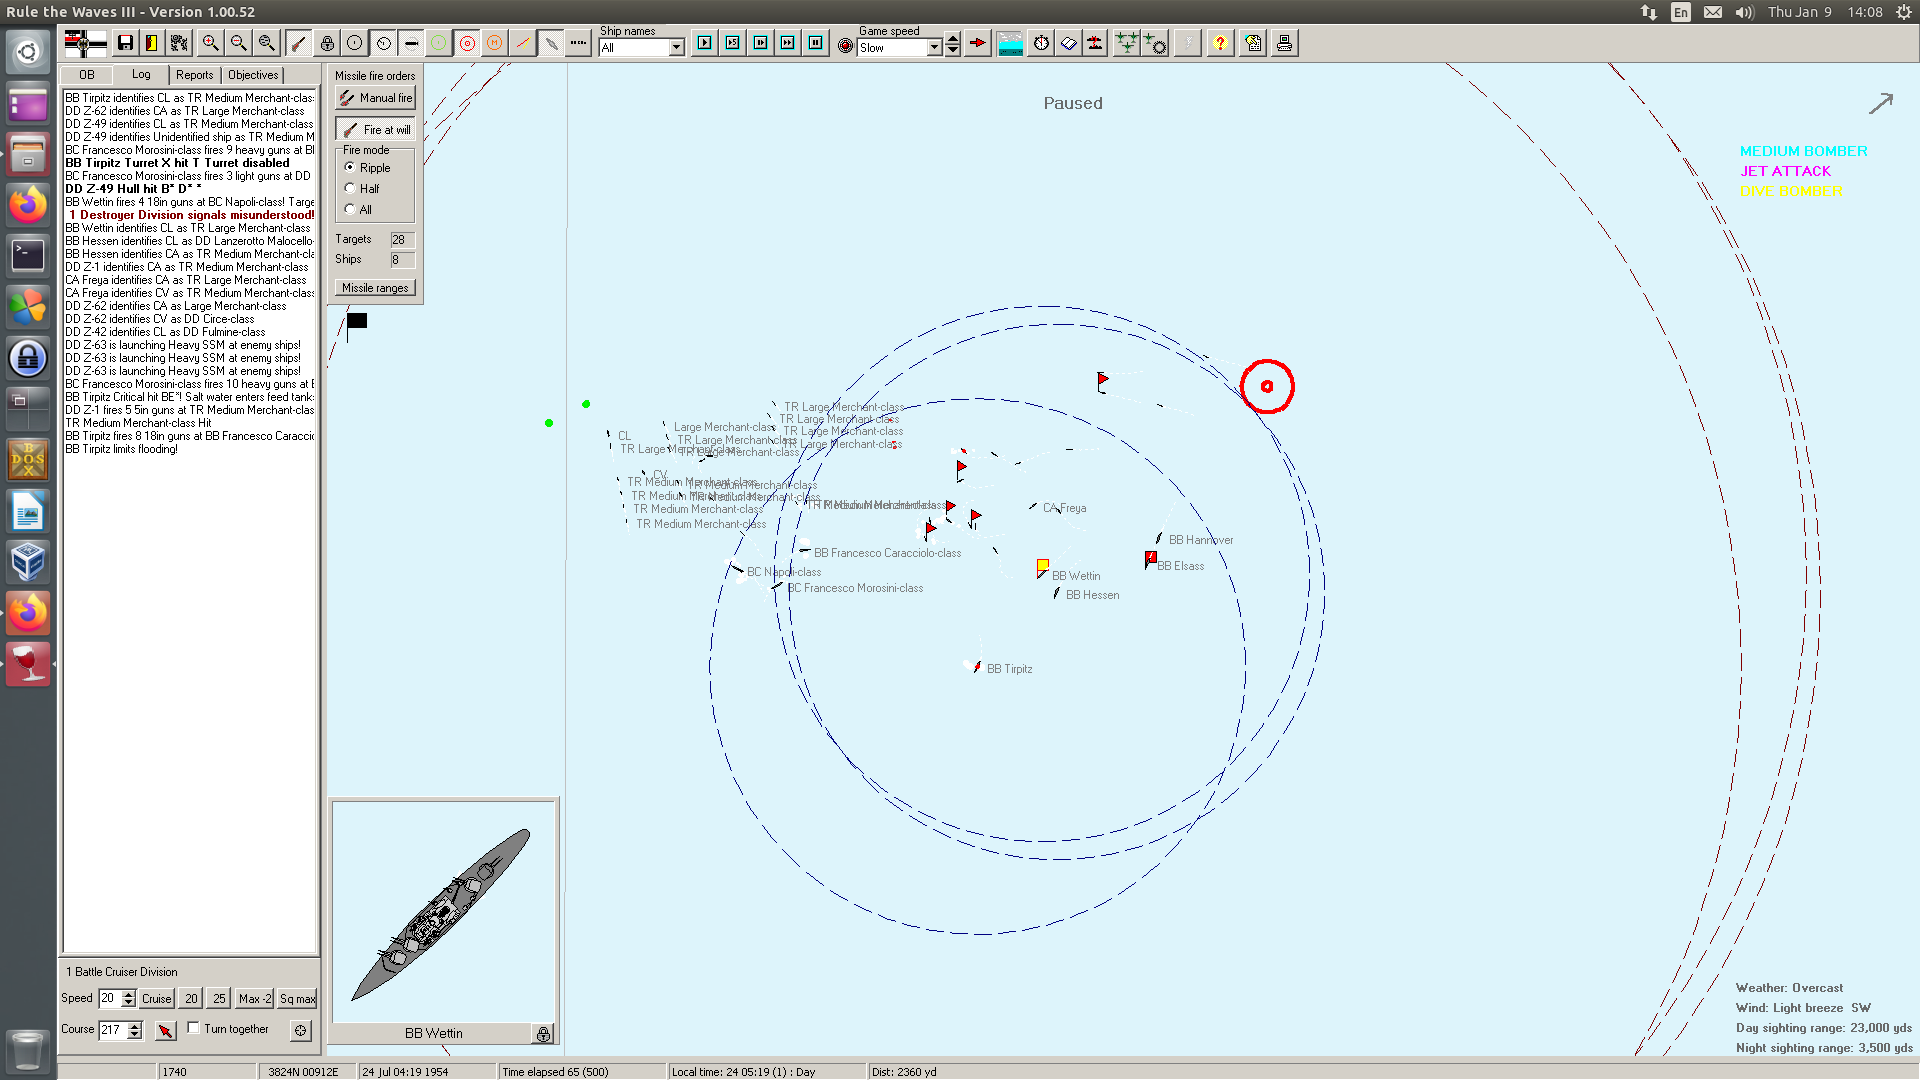Zoom out on the battle map
The height and width of the screenshot is (1080, 1920).
pos(238,43)
